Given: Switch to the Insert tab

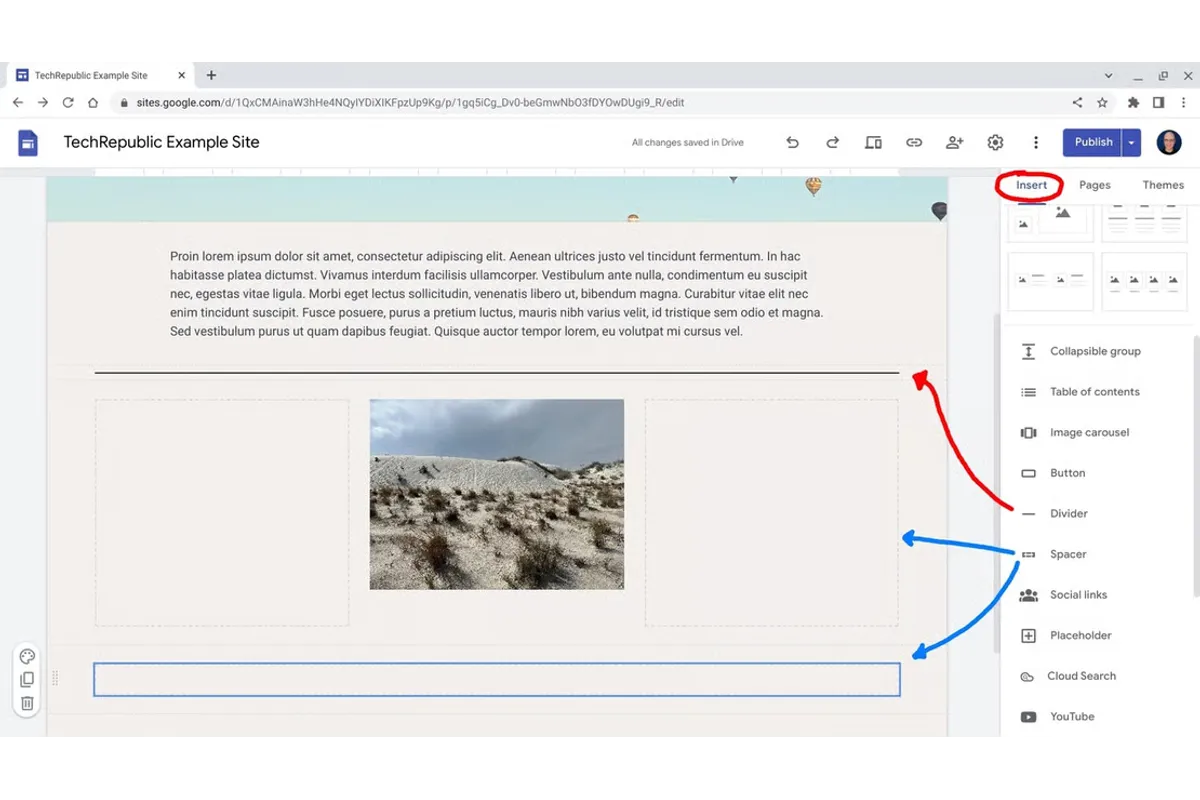Looking at the screenshot, I should pos(1031,185).
